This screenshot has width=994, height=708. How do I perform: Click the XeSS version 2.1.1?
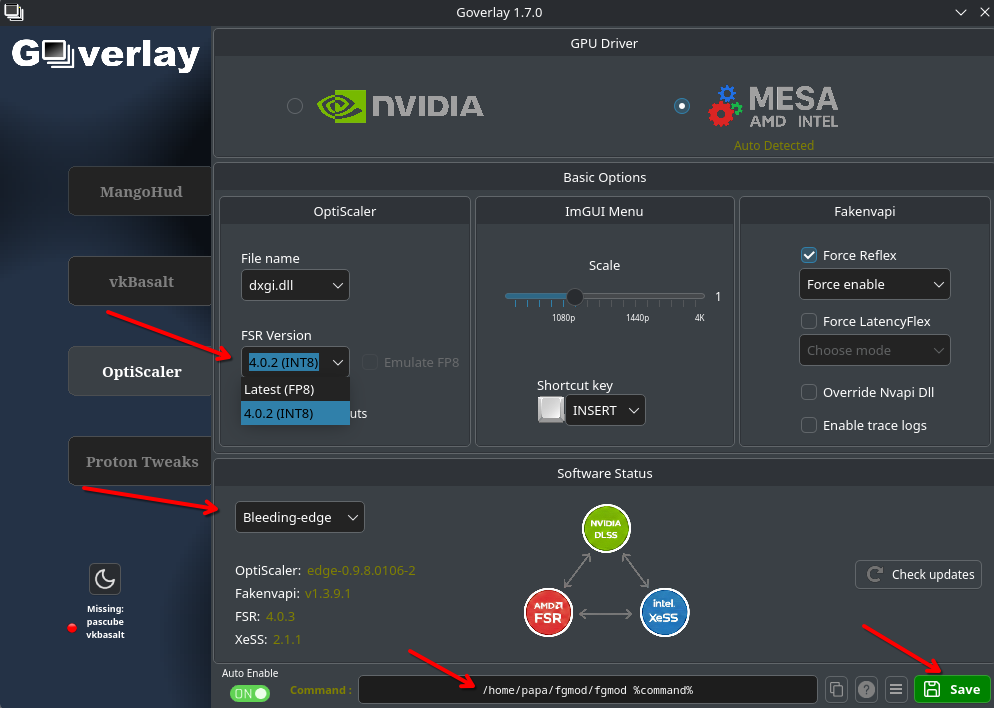point(287,640)
